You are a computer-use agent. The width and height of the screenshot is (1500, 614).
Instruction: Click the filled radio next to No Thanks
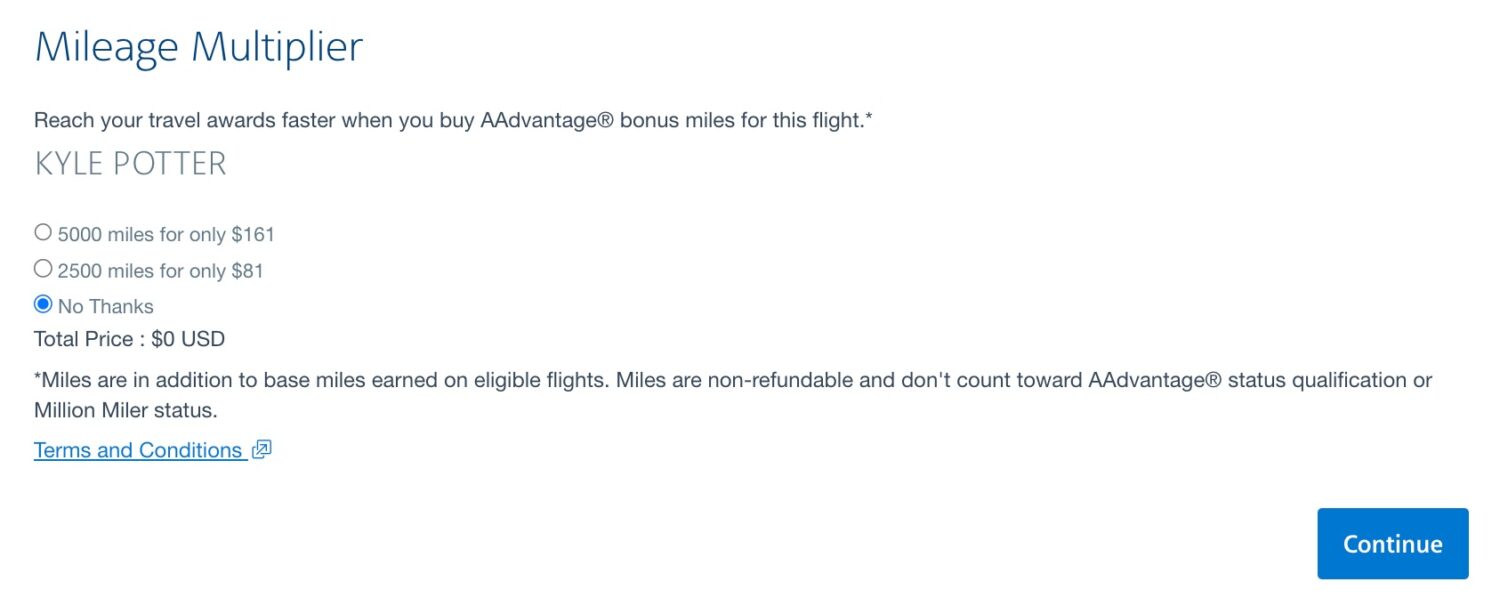click(x=42, y=303)
